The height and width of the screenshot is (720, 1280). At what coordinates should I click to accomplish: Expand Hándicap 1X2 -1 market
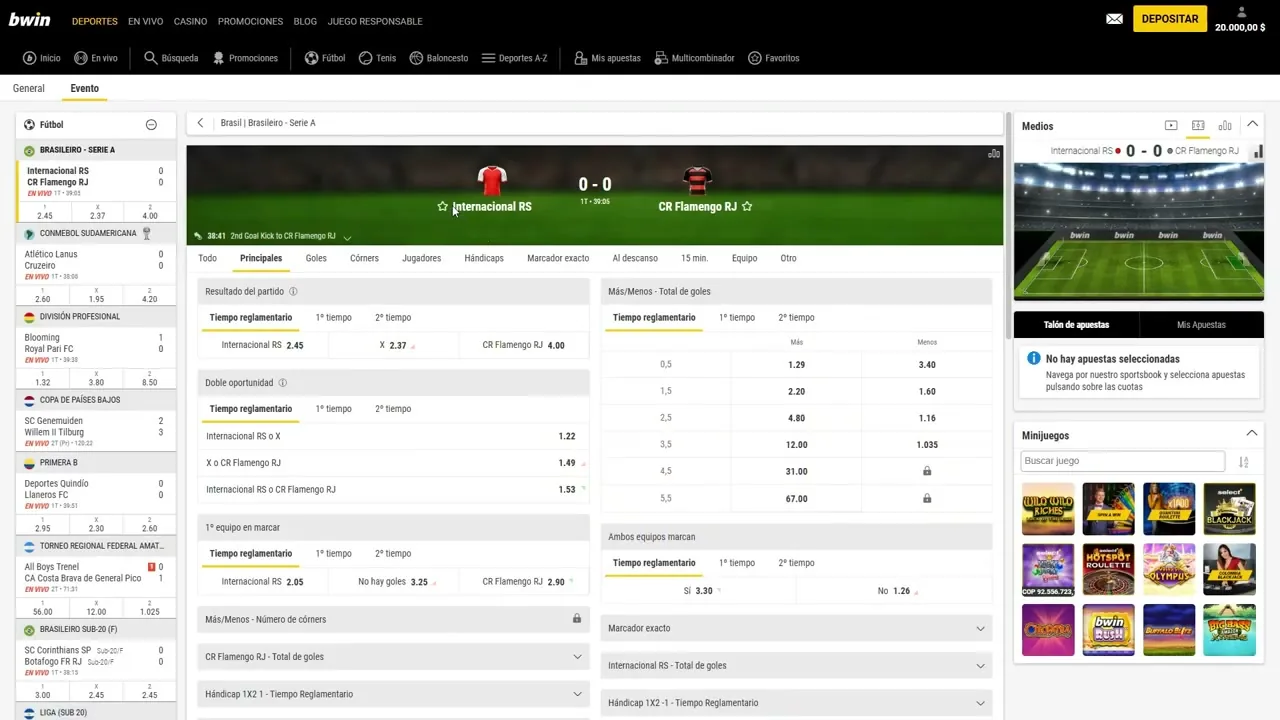point(796,703)
